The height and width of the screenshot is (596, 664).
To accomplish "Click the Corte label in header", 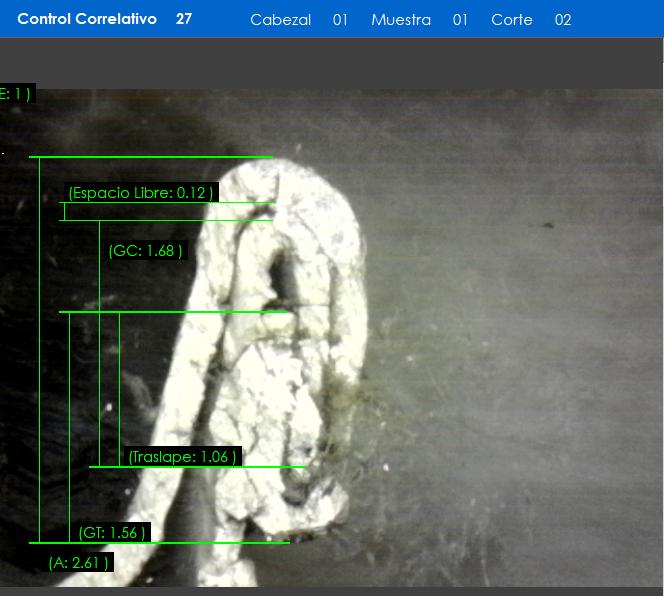I will (x=512, y=20).
